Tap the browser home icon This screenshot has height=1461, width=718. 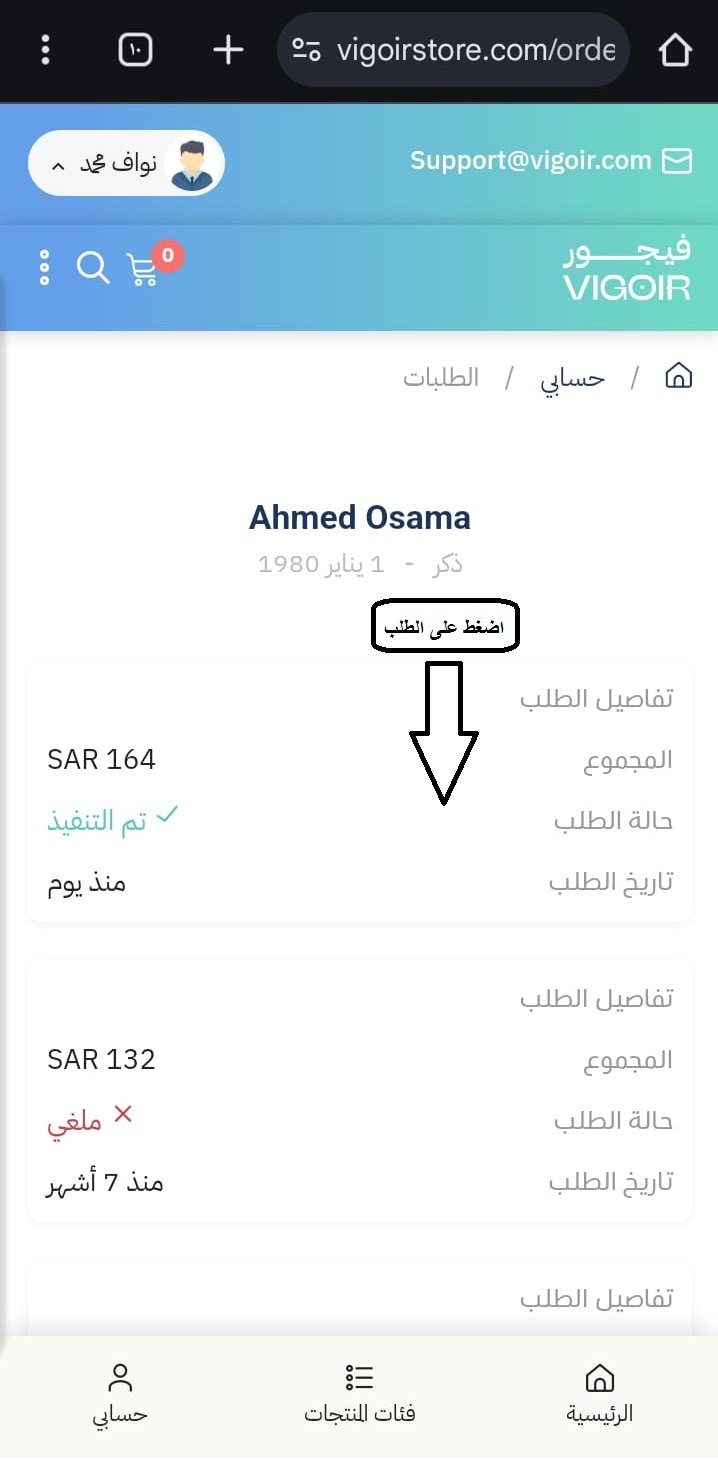pos(676,49)
